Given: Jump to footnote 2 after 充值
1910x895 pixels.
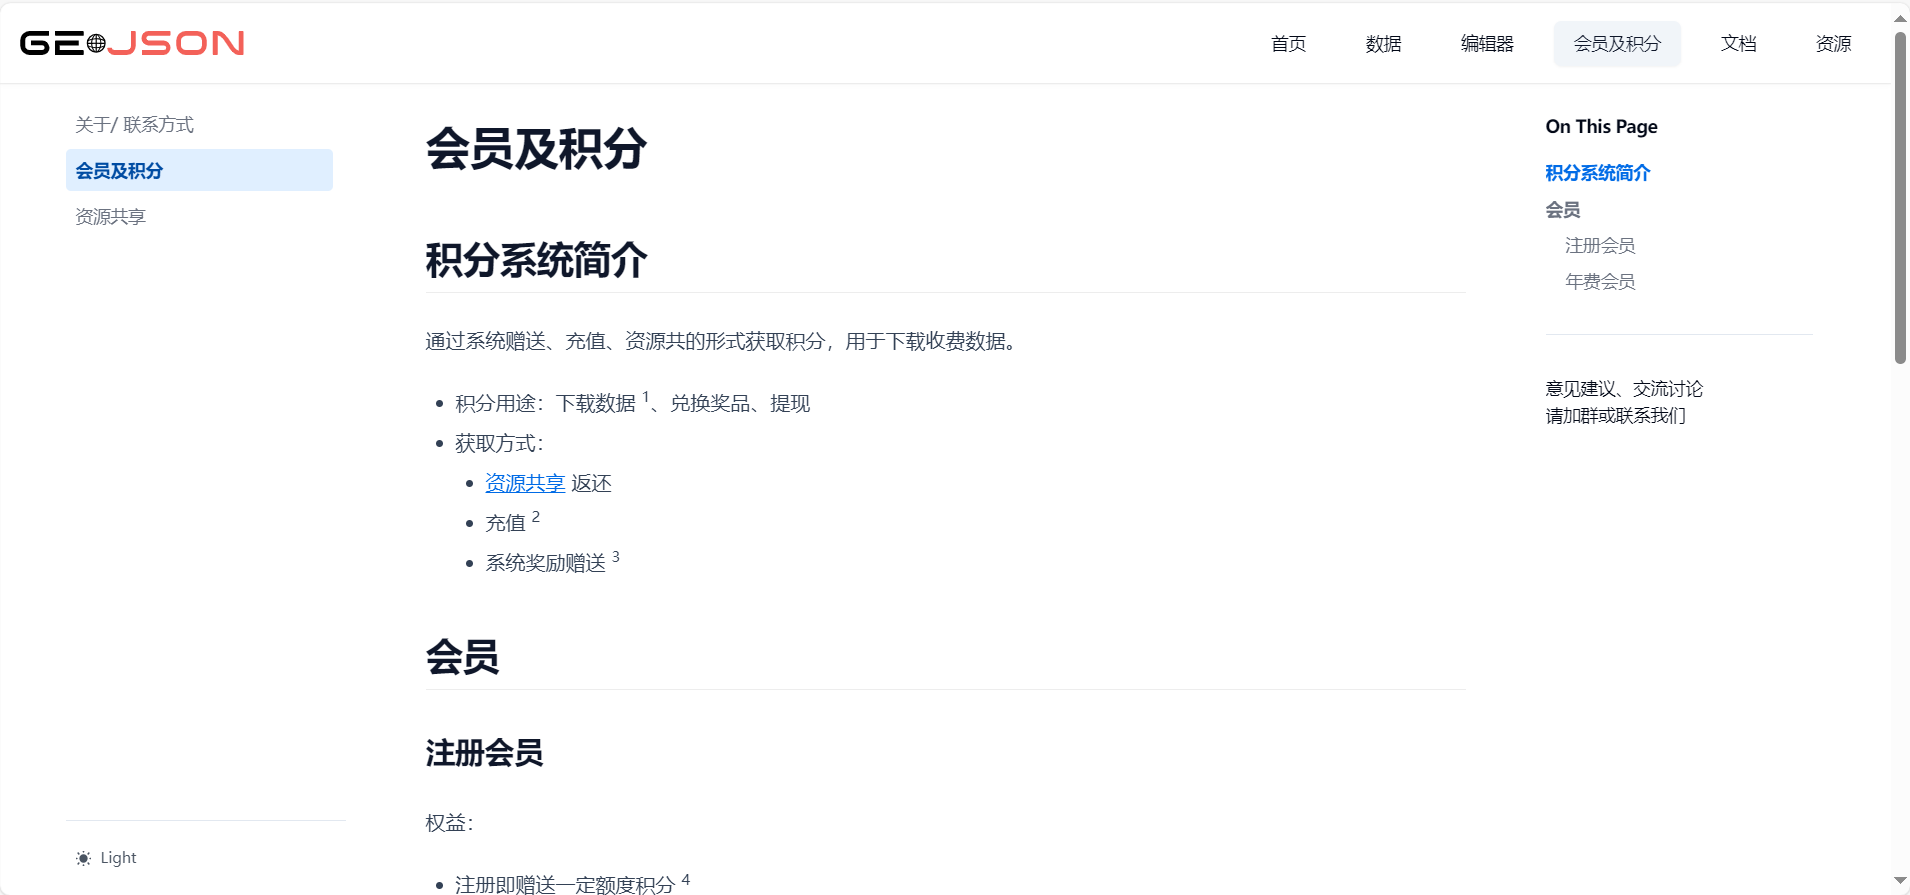Looking at the screenshot, I should 535,517.
